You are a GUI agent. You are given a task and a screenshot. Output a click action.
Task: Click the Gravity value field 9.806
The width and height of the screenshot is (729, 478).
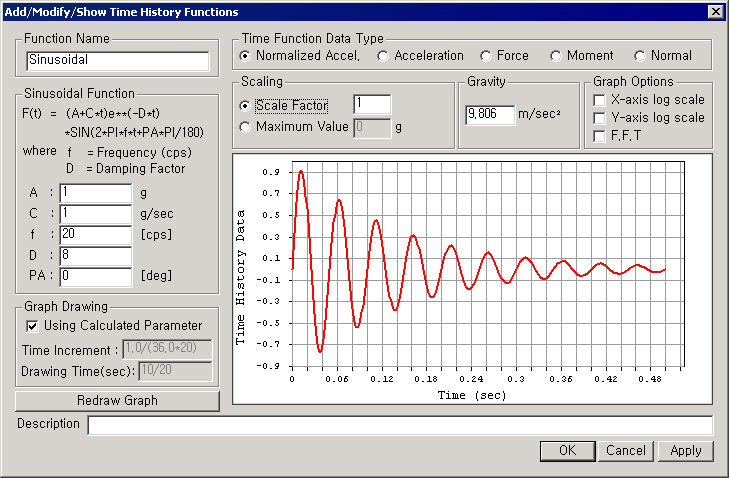point(490,115)
